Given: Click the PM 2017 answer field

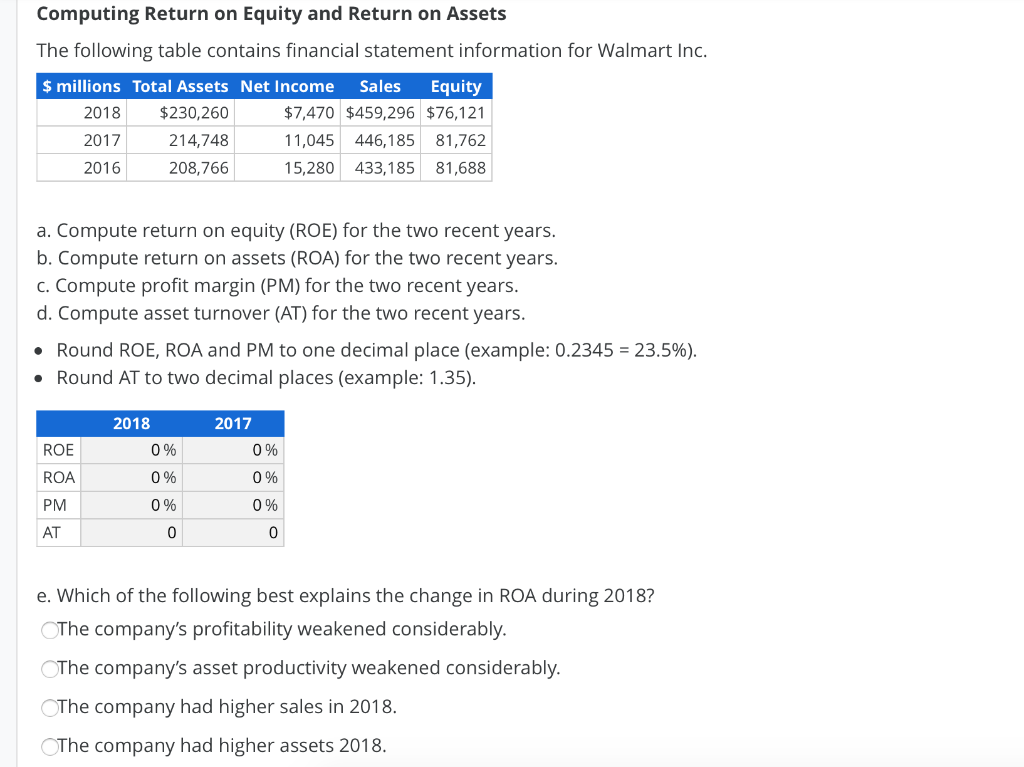Looking at the screenshot, I should 233,505.
